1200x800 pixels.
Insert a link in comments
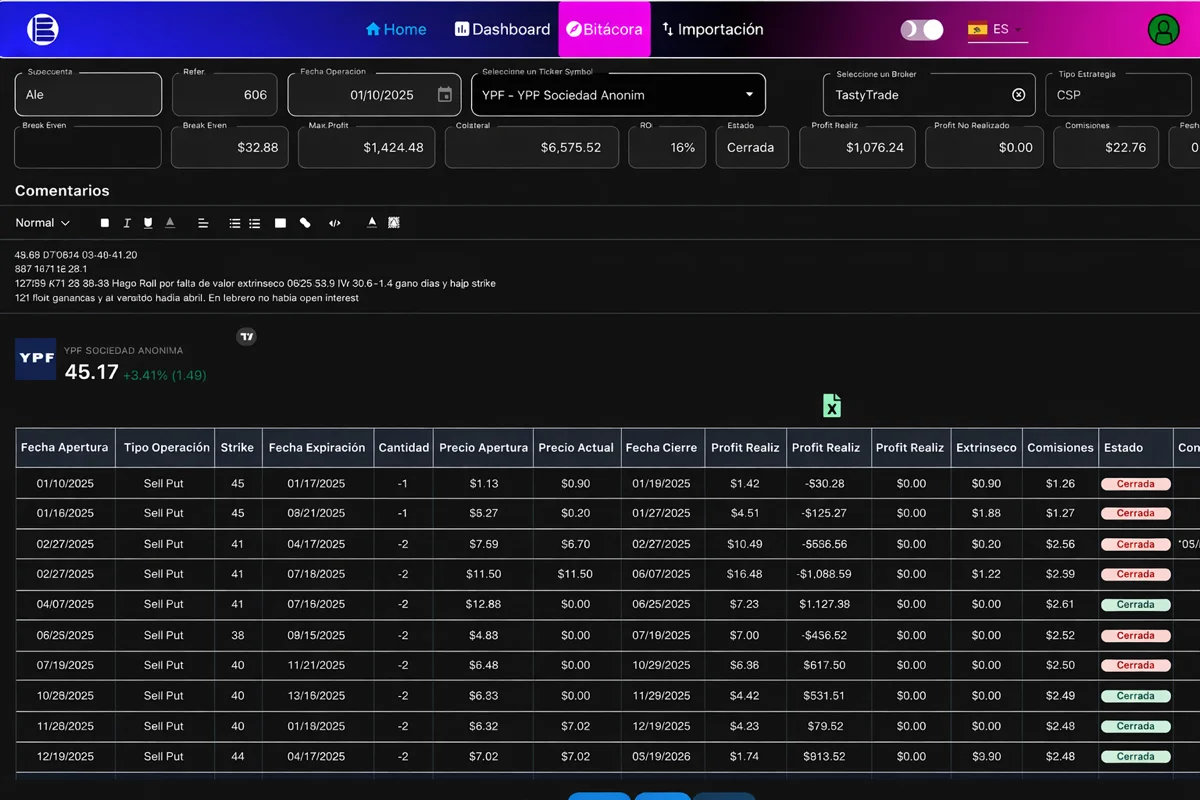pos(306,223)
